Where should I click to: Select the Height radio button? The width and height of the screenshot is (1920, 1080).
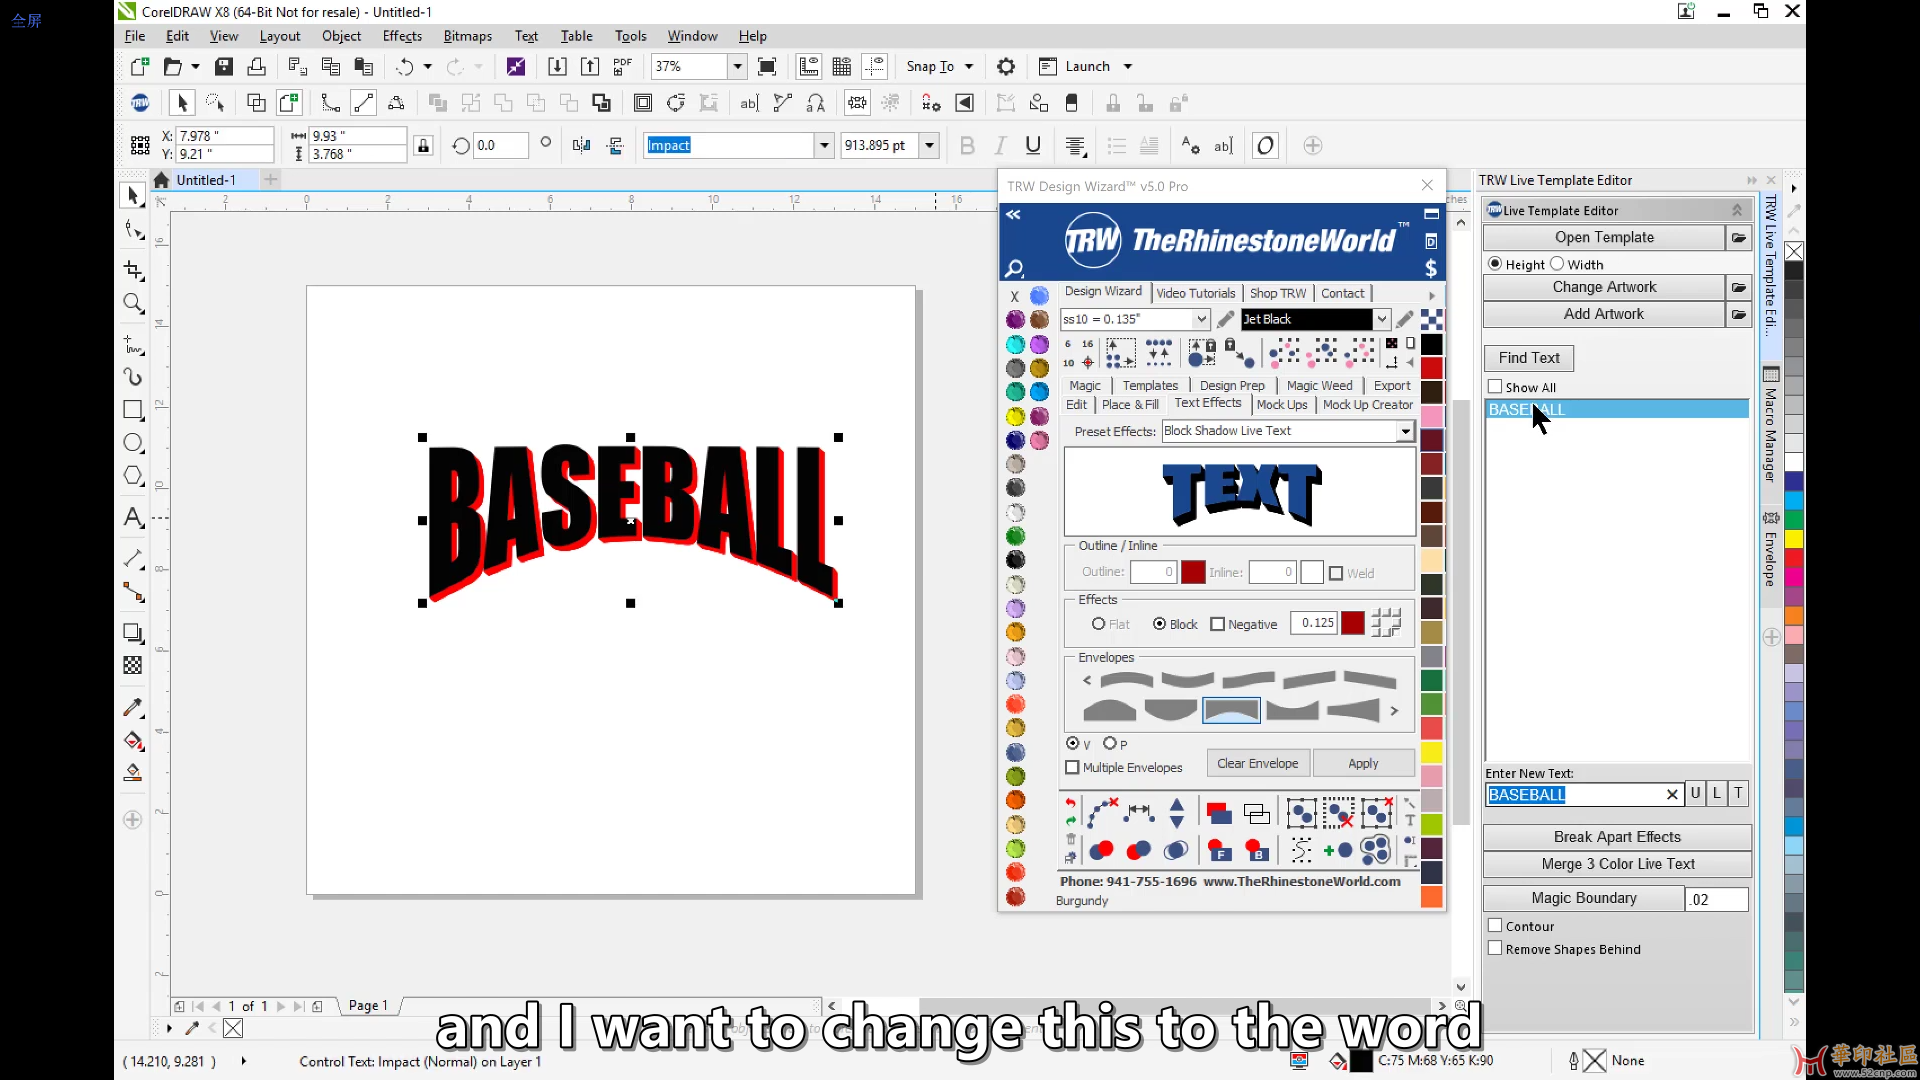[x=1495, y=264]
